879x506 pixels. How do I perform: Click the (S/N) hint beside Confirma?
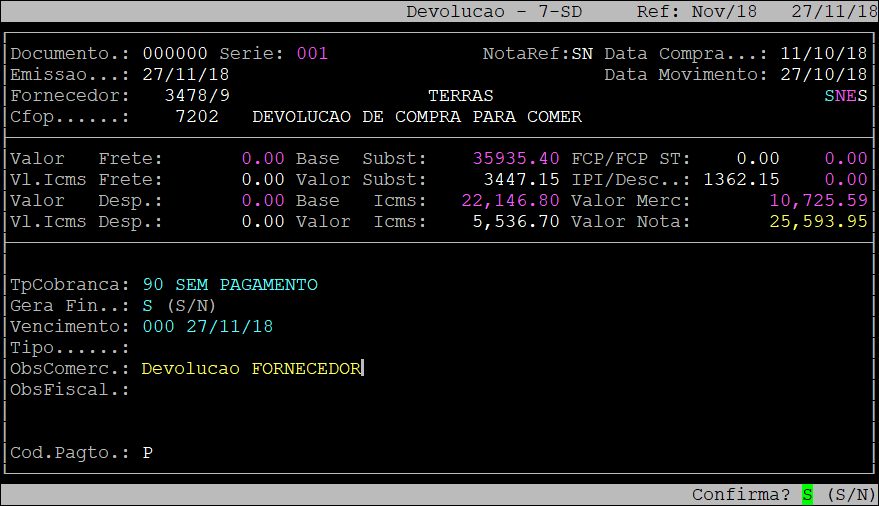(x=851, y=495)
